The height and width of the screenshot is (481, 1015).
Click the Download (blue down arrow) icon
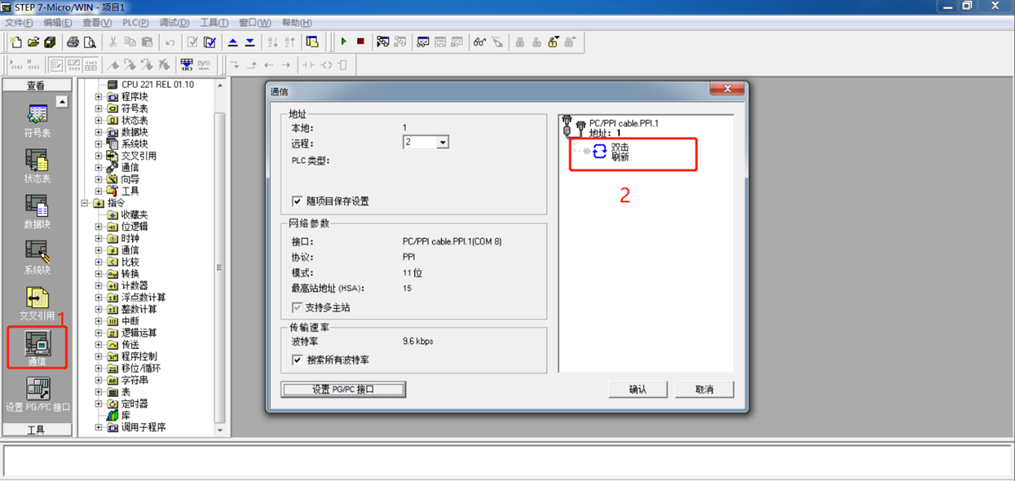(x=250, y=42)
